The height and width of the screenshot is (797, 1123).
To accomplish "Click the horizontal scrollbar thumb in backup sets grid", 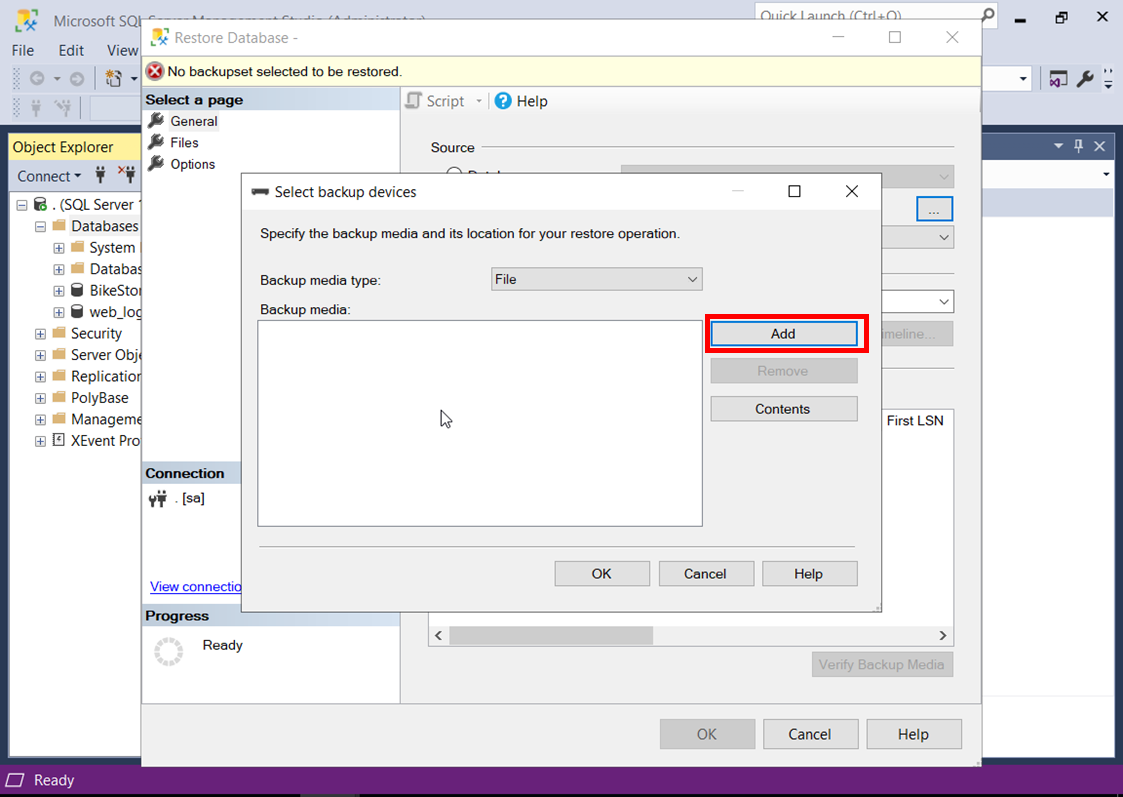I will [551, 636].
